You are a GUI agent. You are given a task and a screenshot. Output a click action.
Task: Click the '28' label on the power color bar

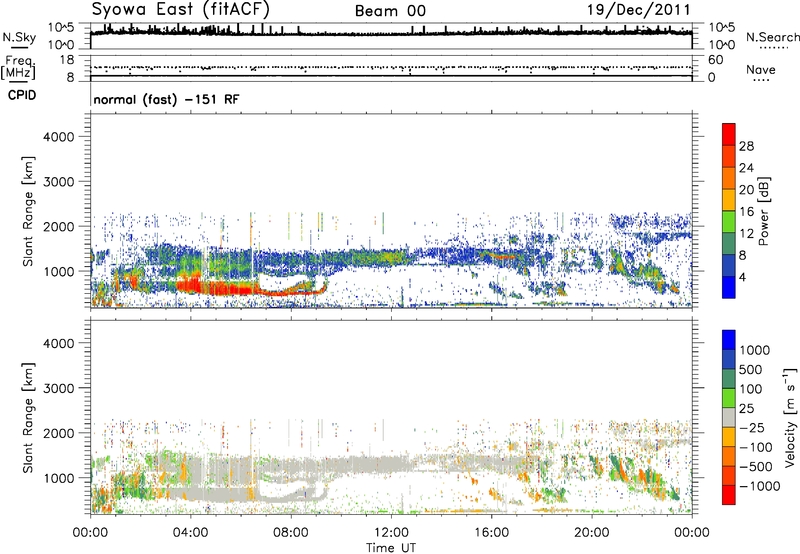(x=746, y=146)
